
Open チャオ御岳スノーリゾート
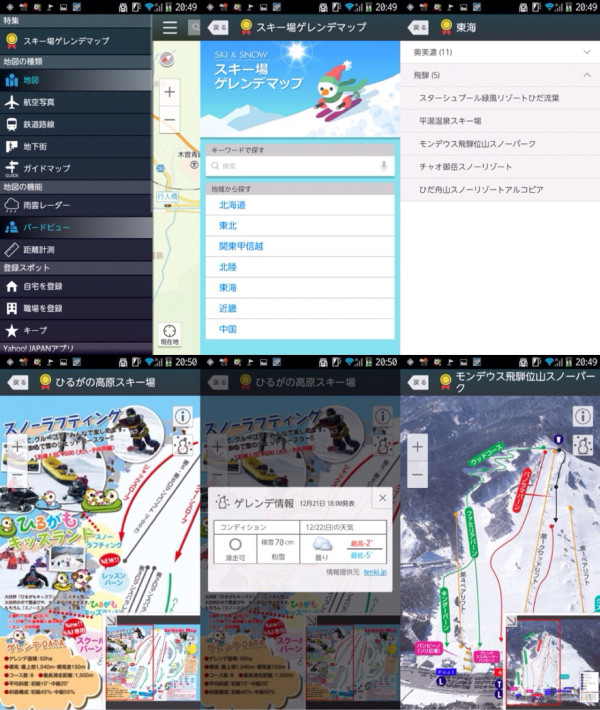(500, 167)
